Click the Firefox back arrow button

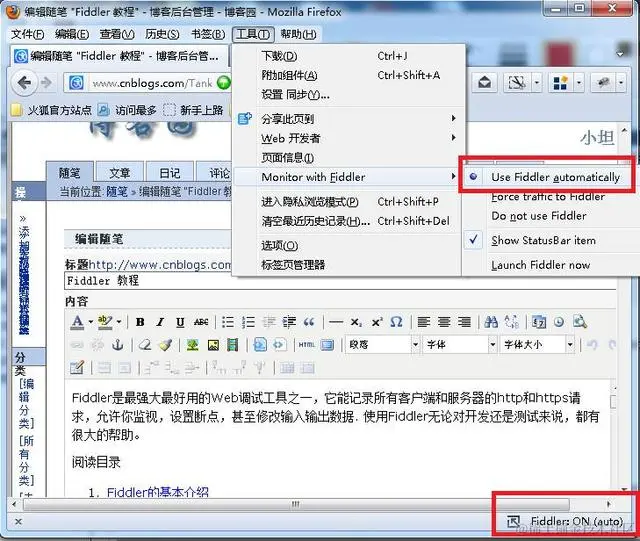[x=24, y=83]
